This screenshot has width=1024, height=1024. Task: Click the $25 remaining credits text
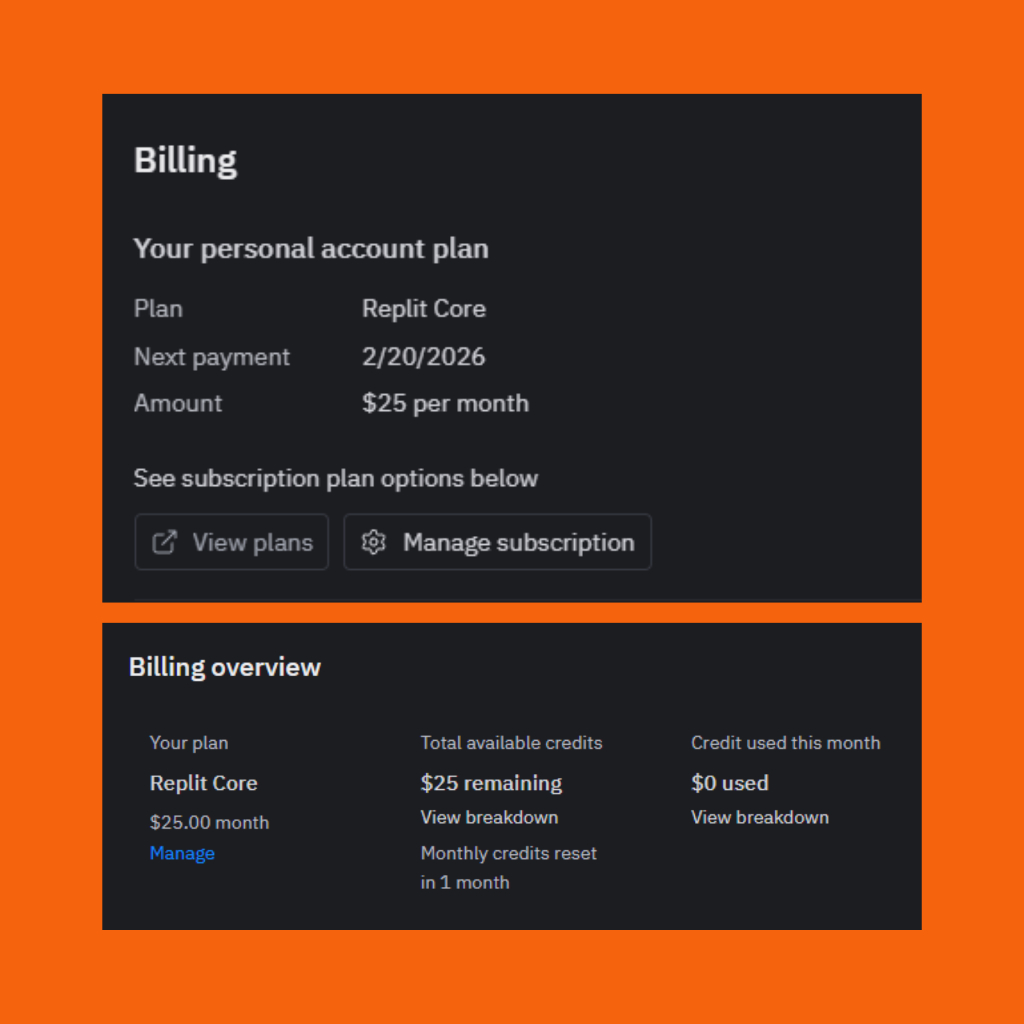point(491,783)
